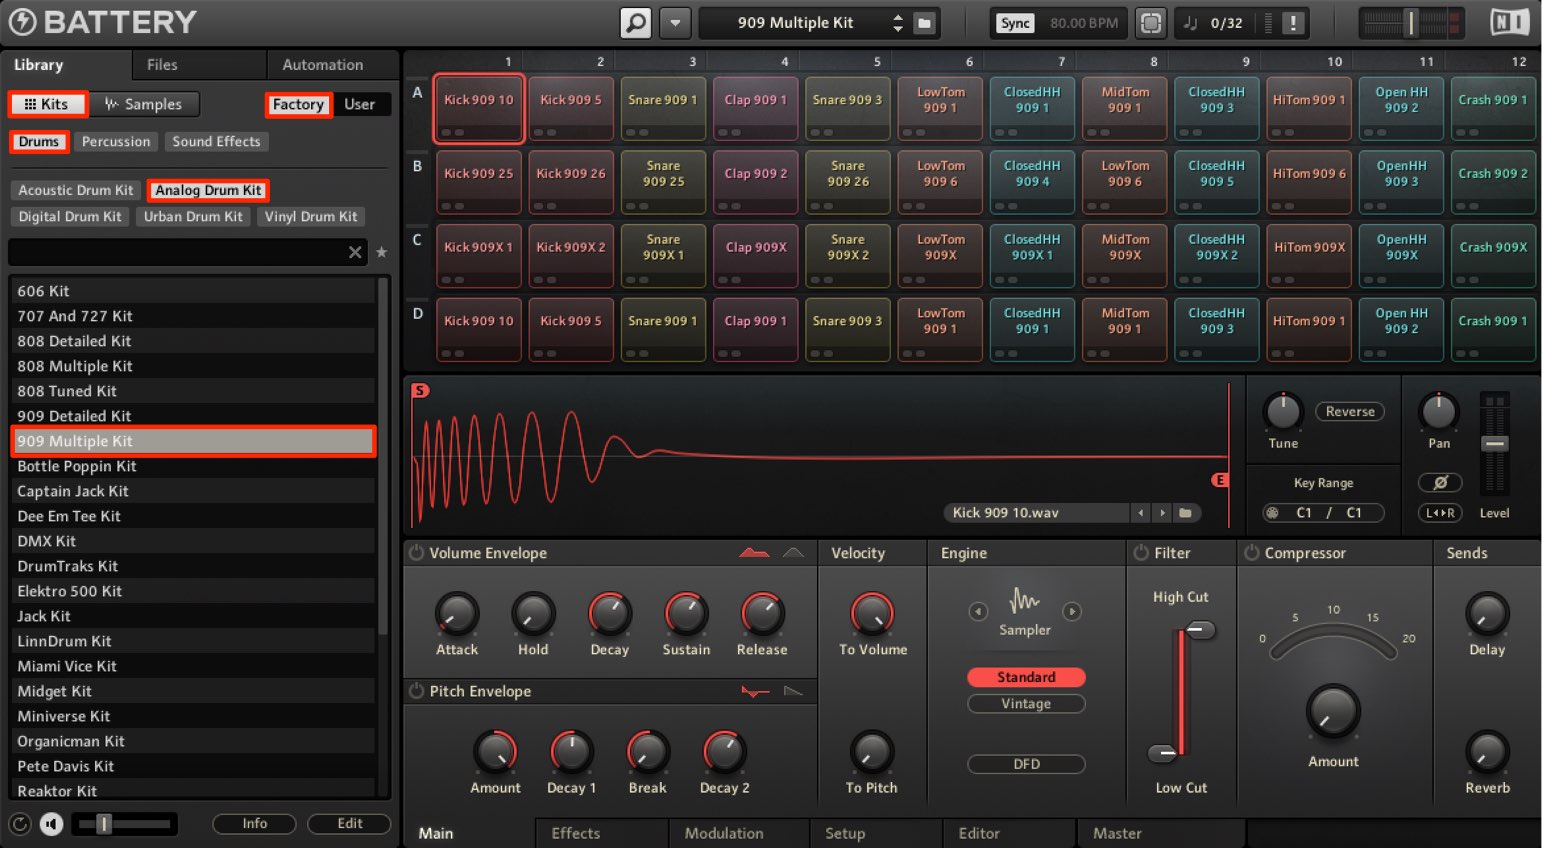Select the Vintage sampler mode button

click(1026, 704)
